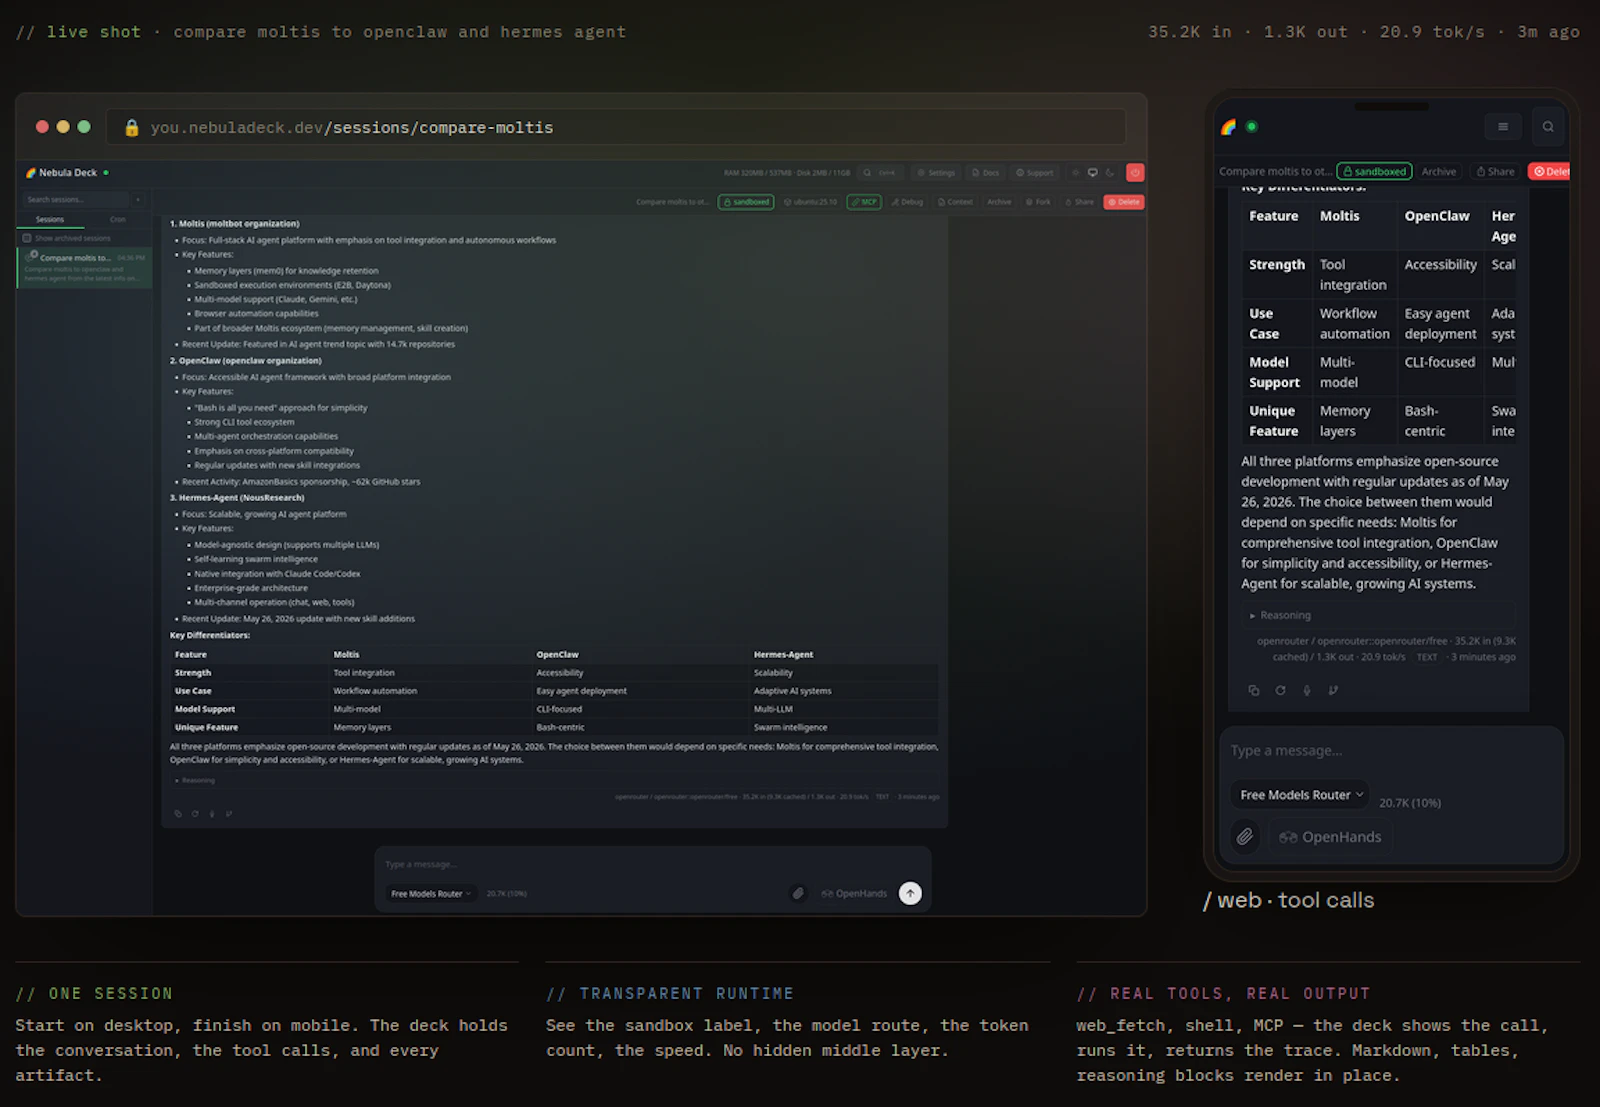Viewport: 1600px width, 1107px height.
Task: Select OpenHands agent in desktop composer
Action: pos(855,894)
